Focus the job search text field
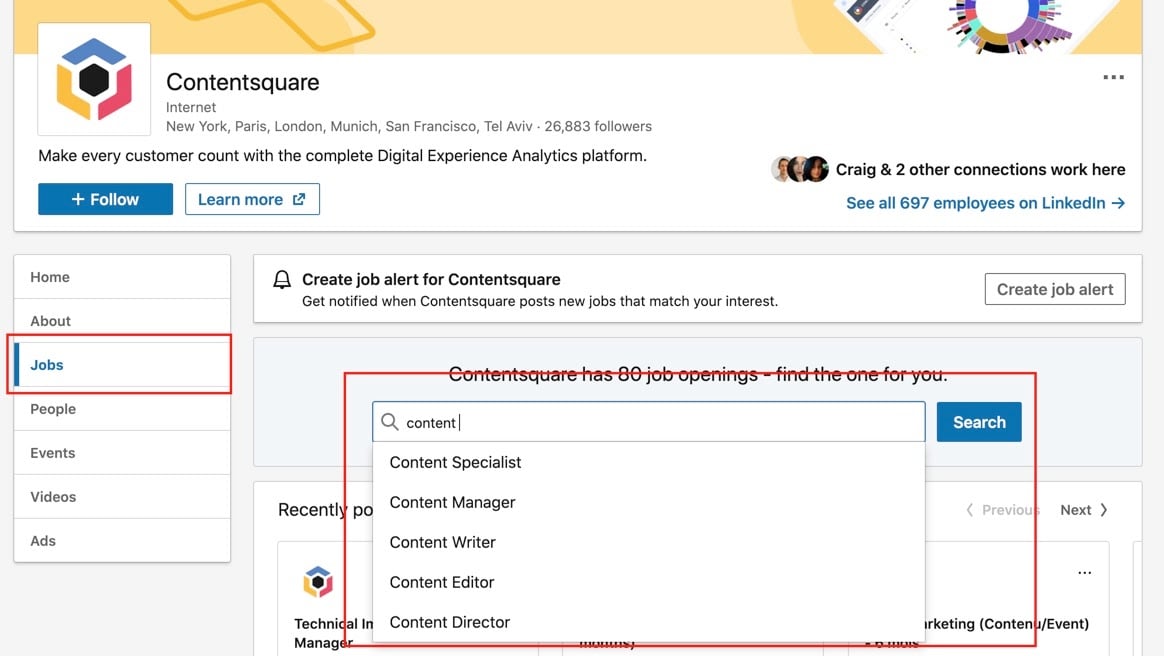Image resolution: width=1164 pixels, height=656 pixels. [x=660, y=422]
